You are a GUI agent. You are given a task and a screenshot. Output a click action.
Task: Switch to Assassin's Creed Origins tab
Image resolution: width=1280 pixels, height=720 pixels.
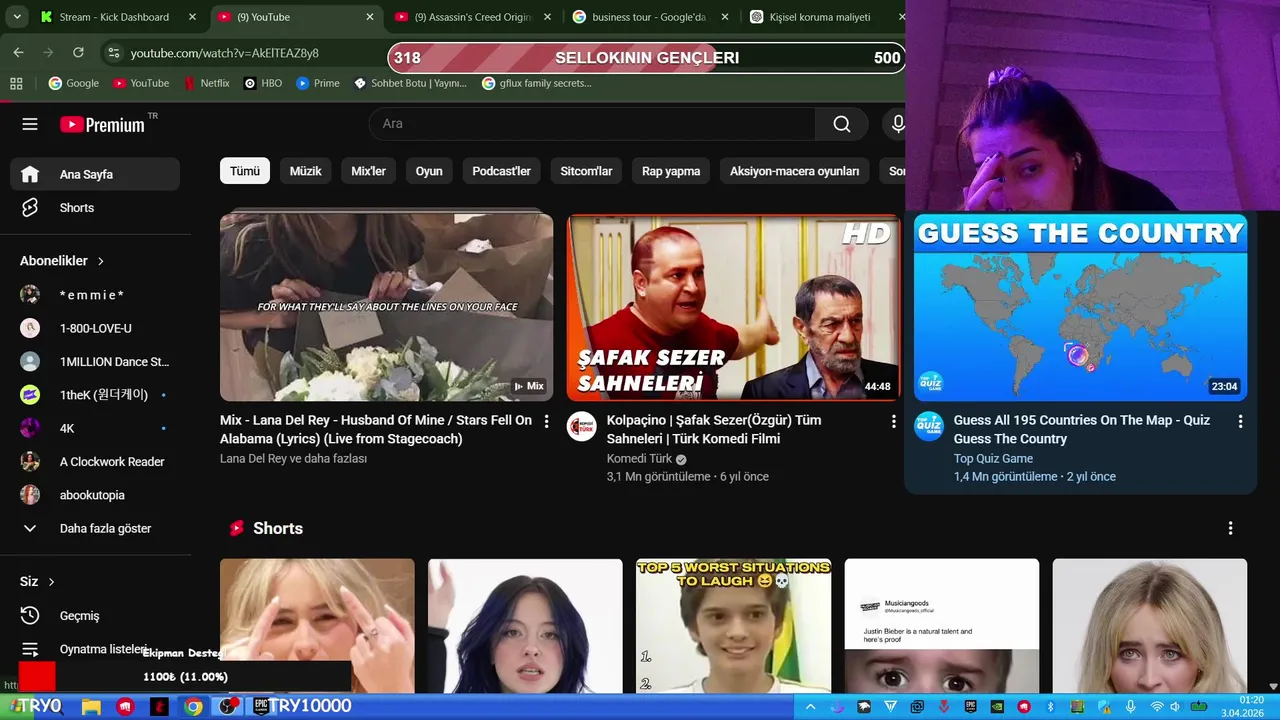click(x=472, y=17)
